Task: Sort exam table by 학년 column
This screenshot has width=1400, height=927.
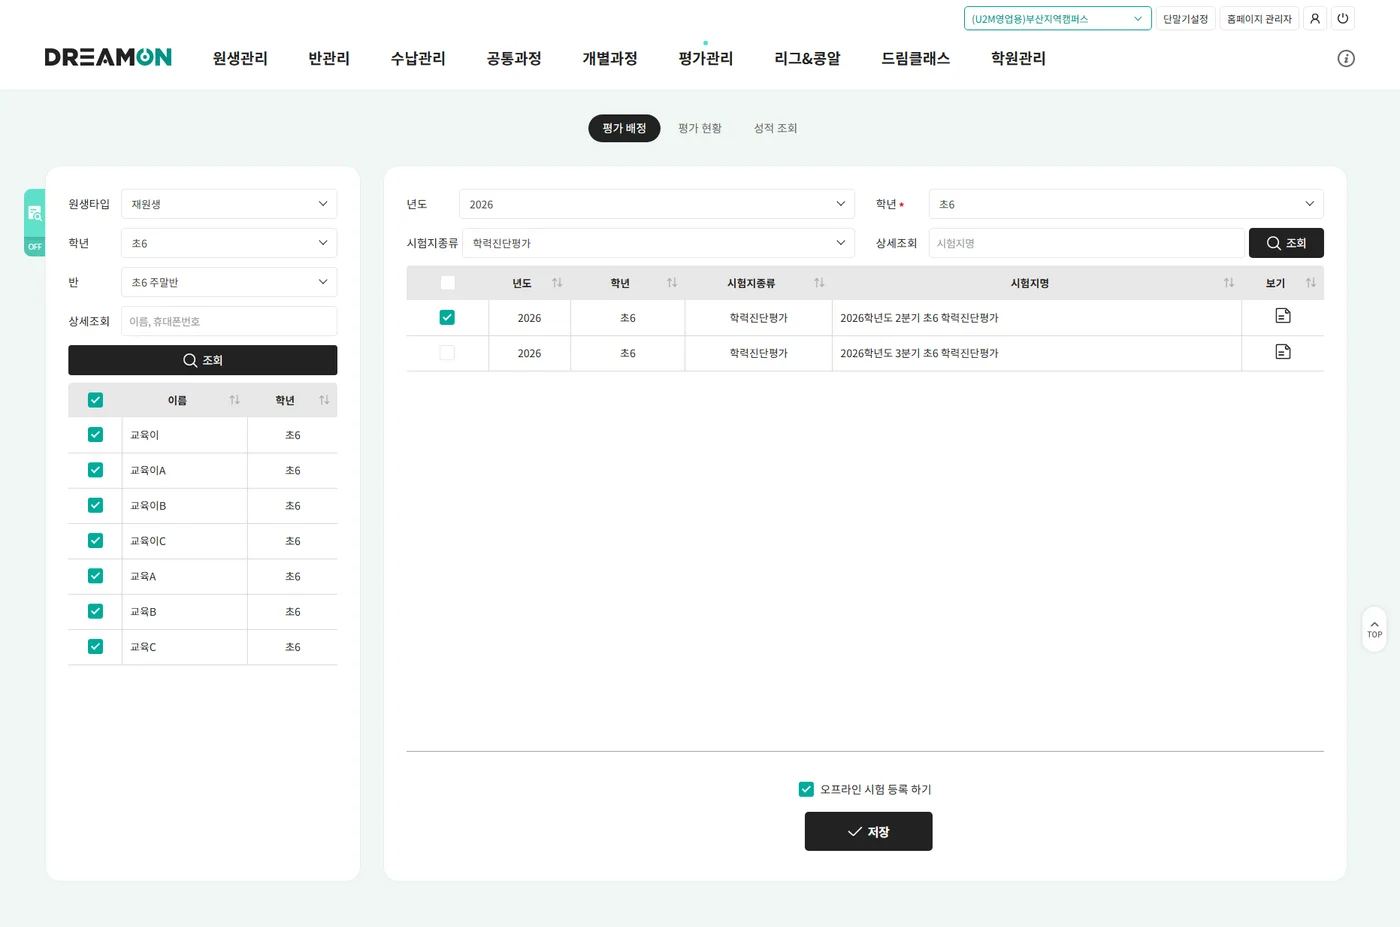Action: (x=672, y=283)
